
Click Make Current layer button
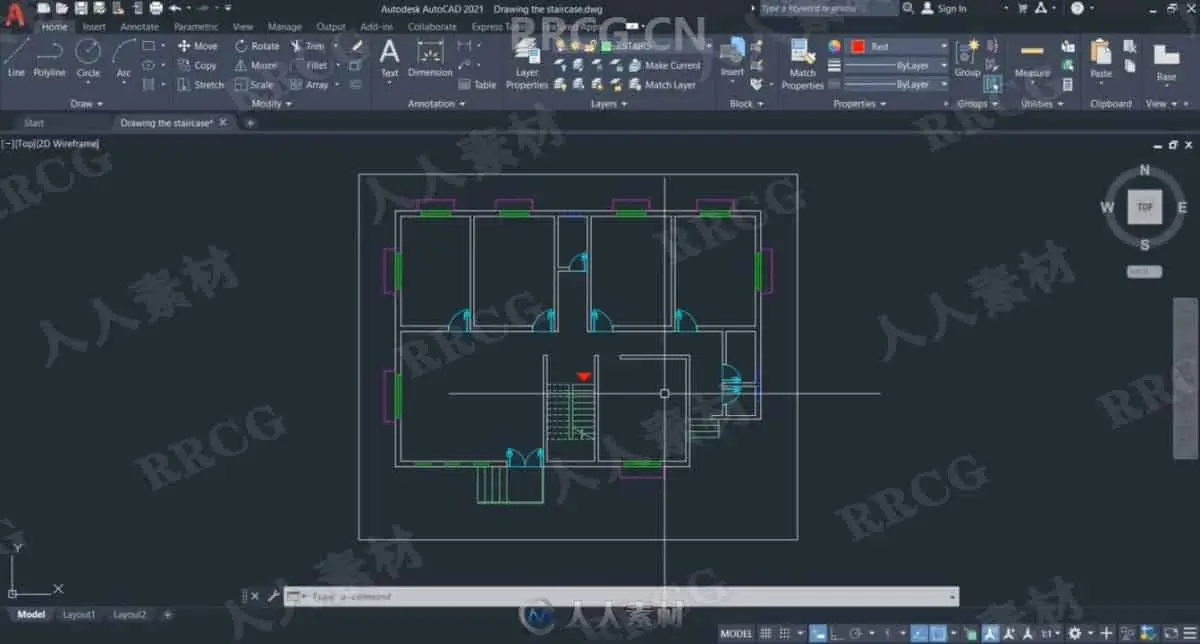[665, 65]
